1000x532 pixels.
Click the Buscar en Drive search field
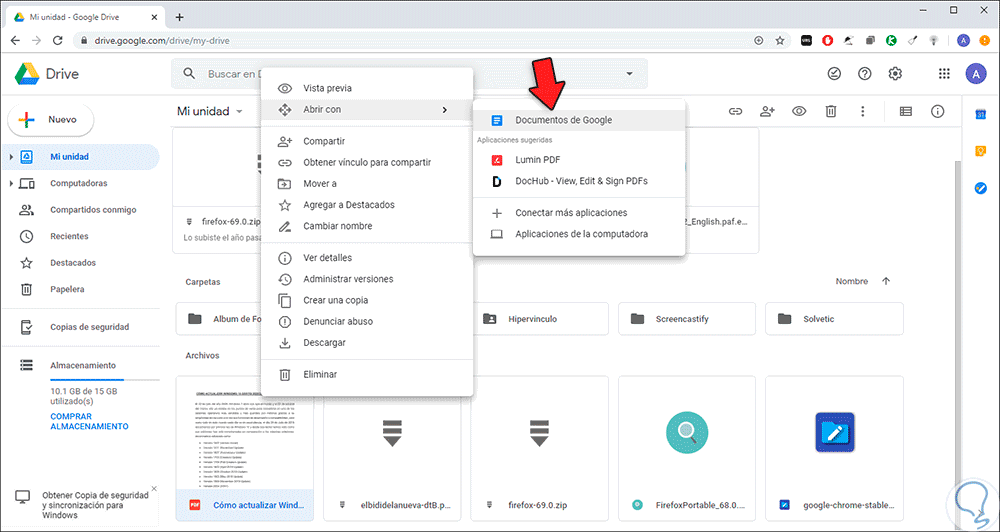click(x=408, y=74)
